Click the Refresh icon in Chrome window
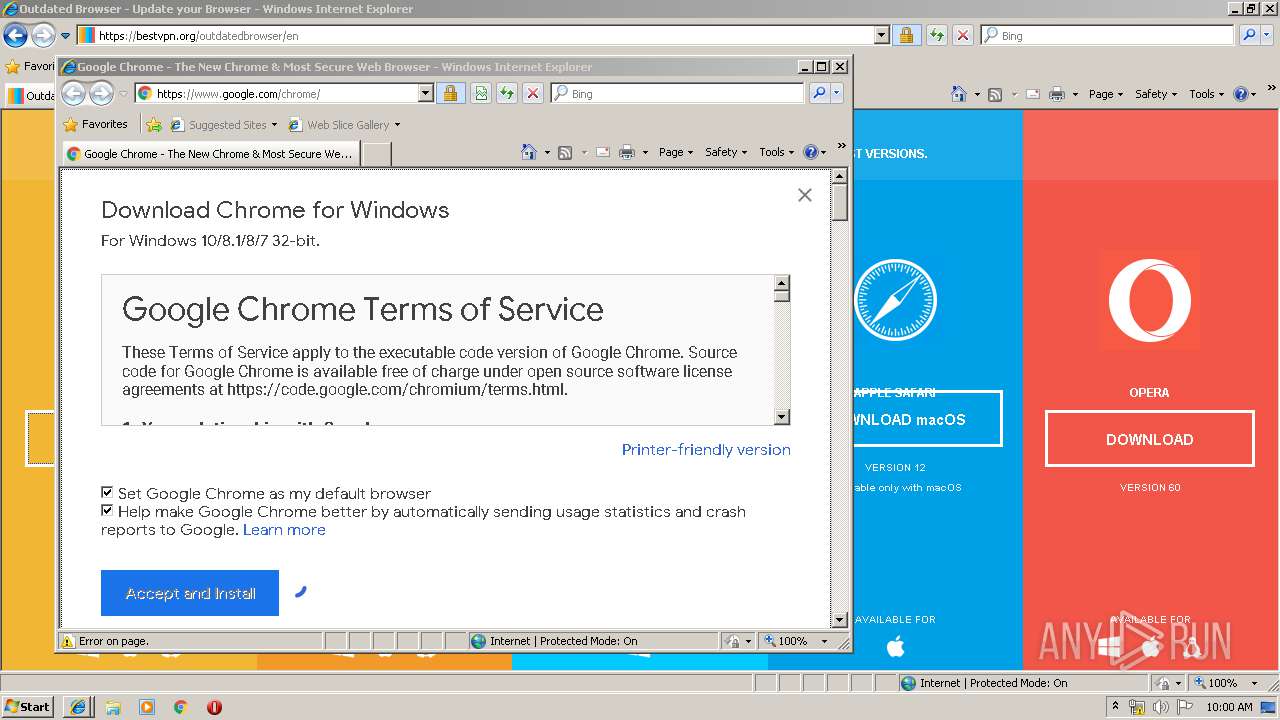Viewport: 1280px width, 720px height. tap(507, 93)
